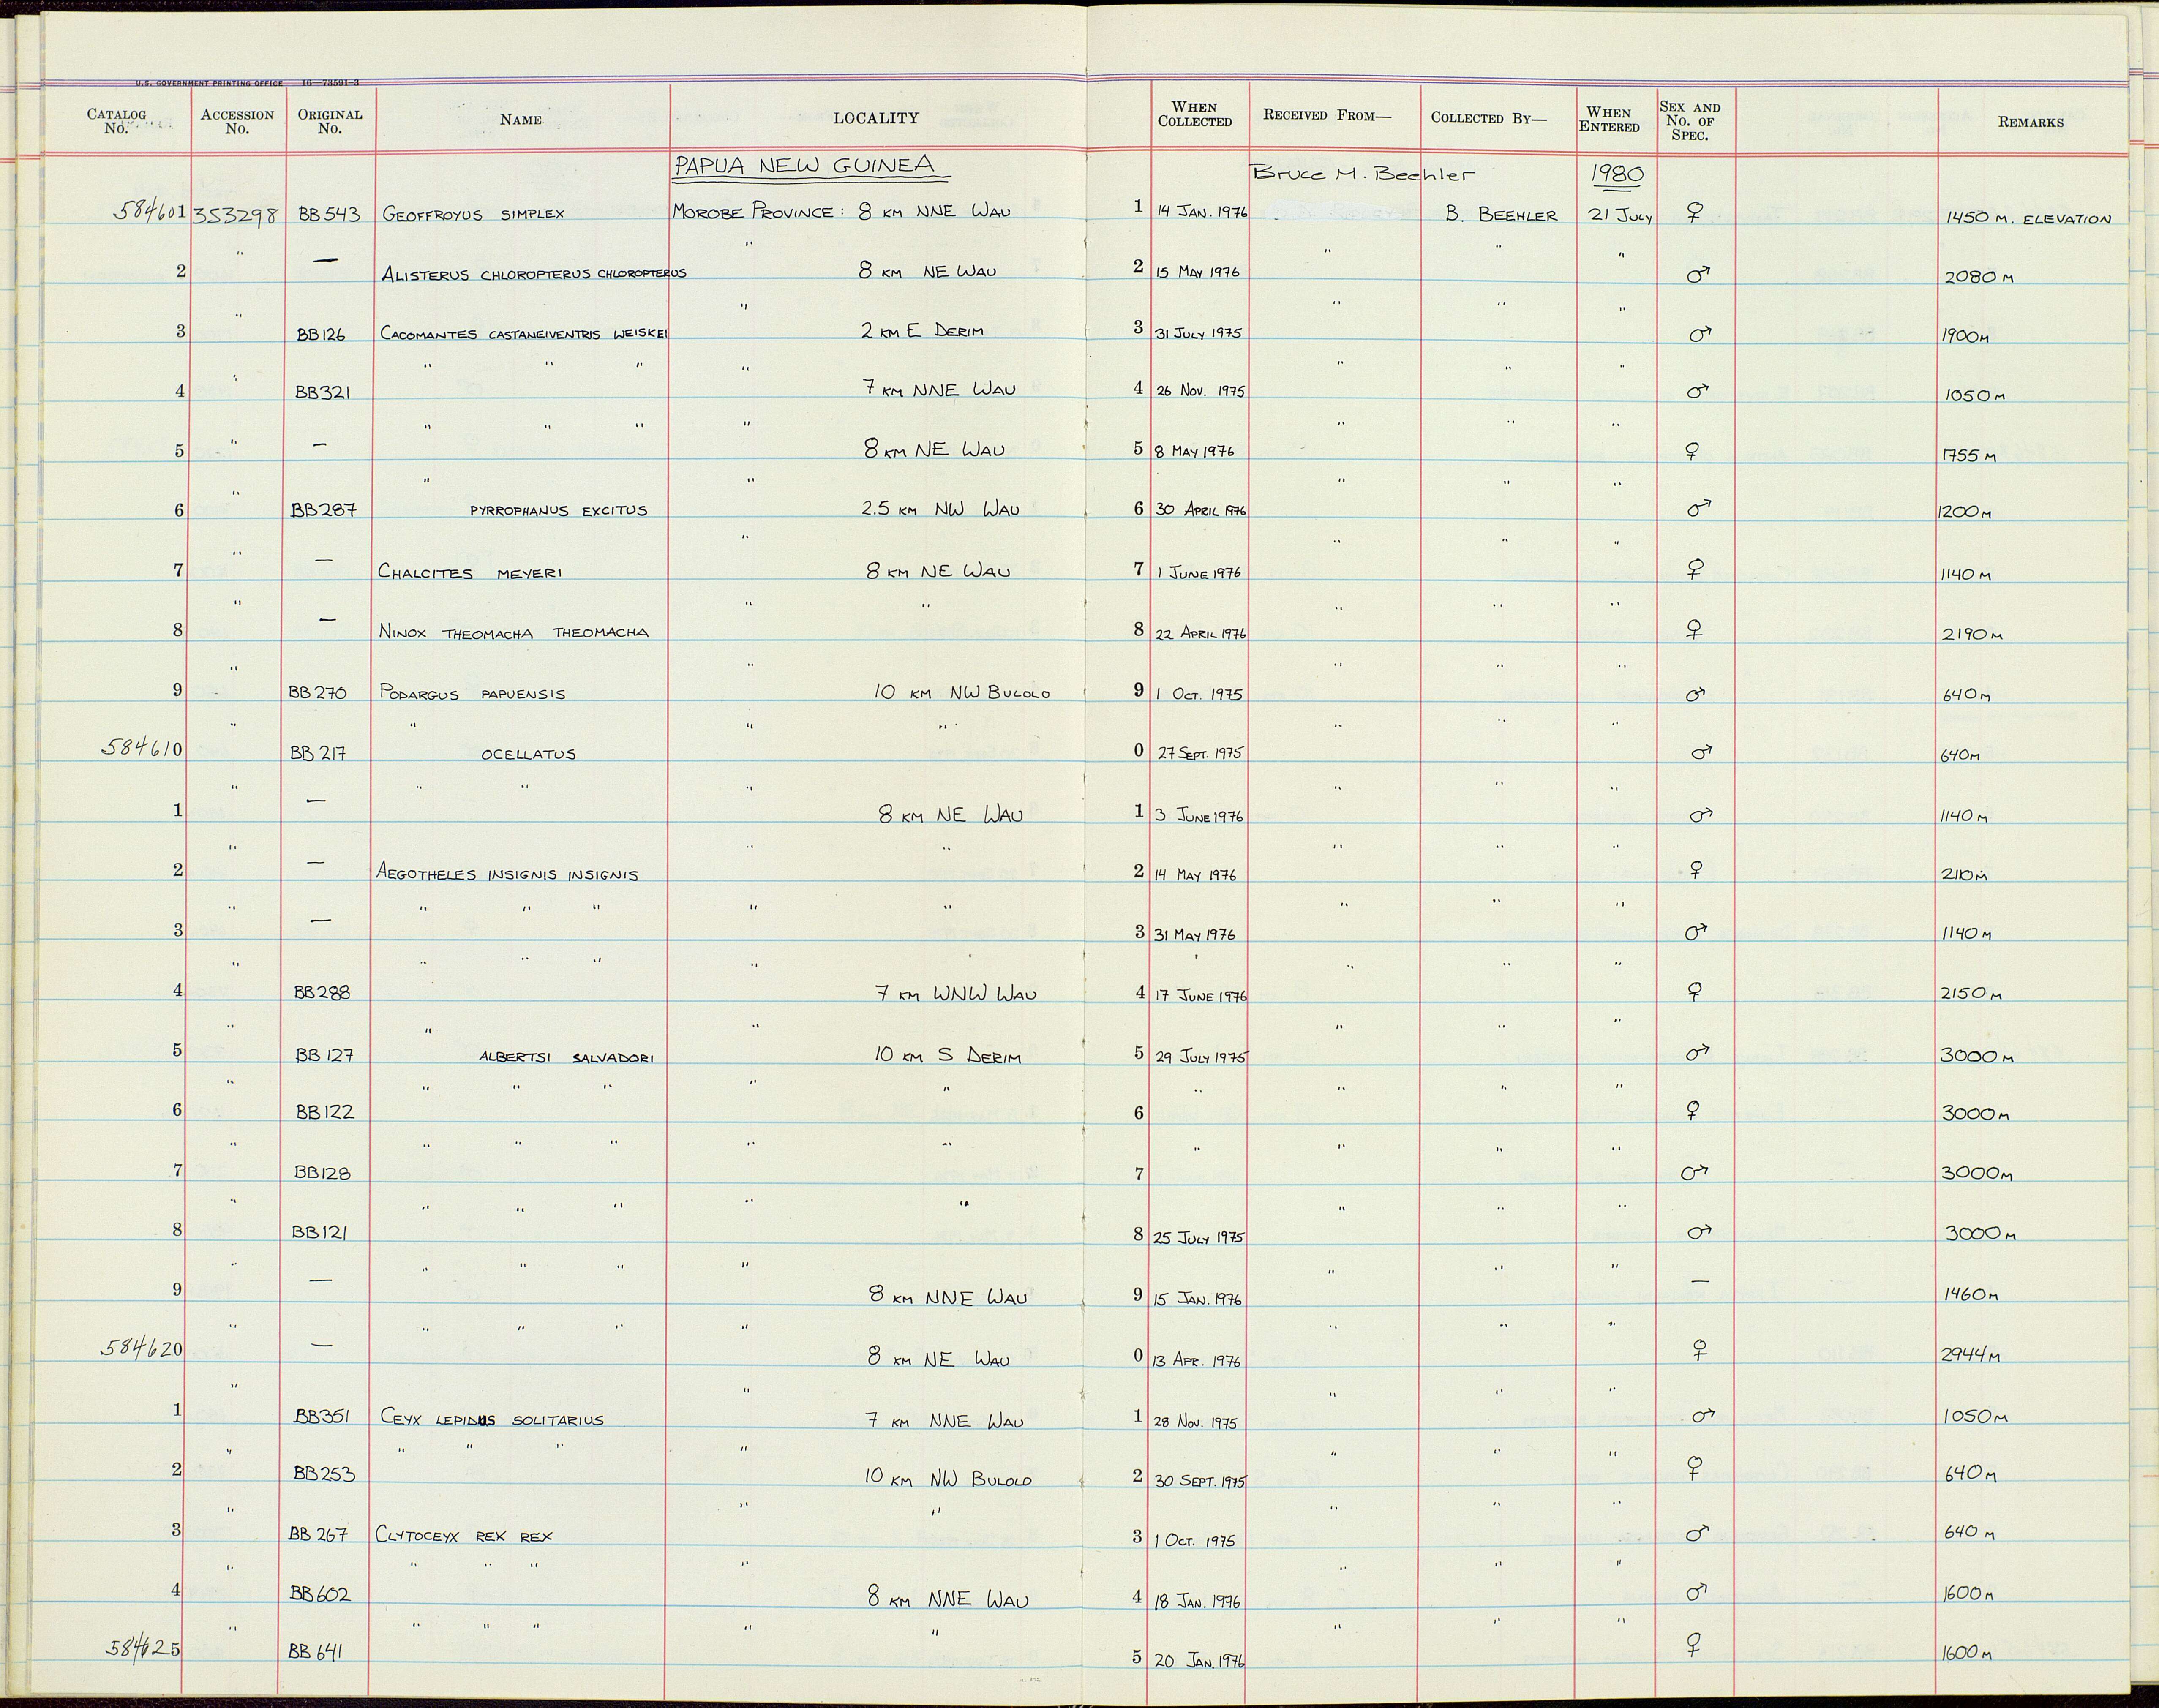2159x1708 pixels.
Task: Click locality '10 km NW Bulolo' for BB 270
Action: [962, 692]
